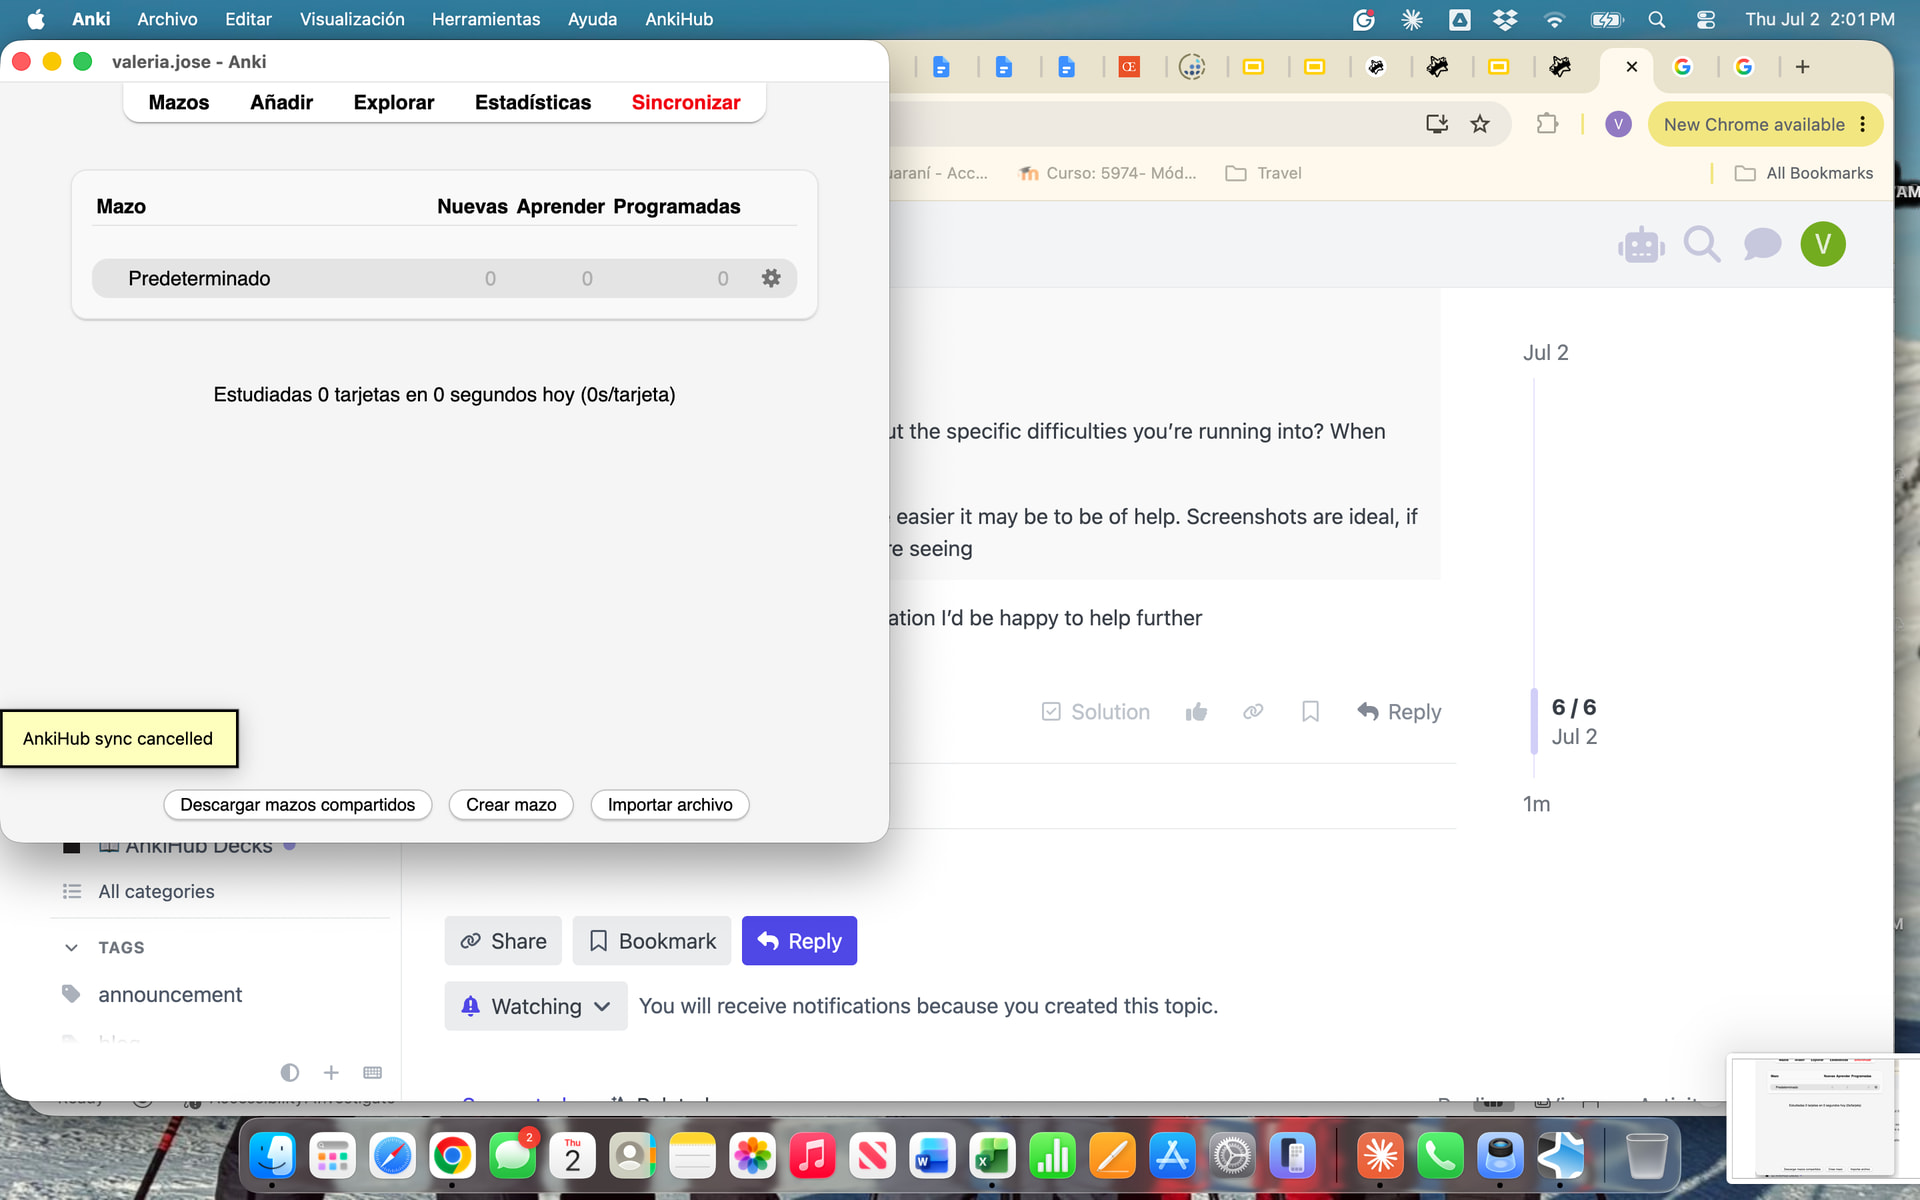The height and width of the screenshot is (1200, 1920).
Task: Open the Apple menu
Action: tap(35, 19)
